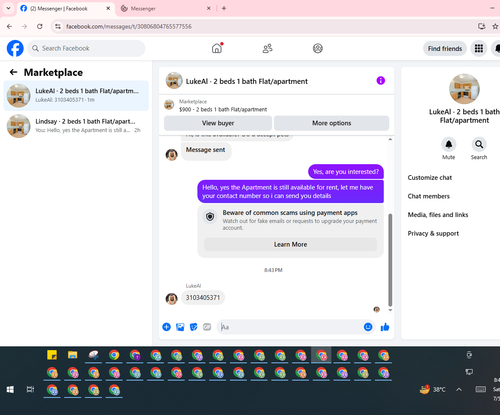
Task: Click the large listing photo in right panel
Action: pos(464,89)
